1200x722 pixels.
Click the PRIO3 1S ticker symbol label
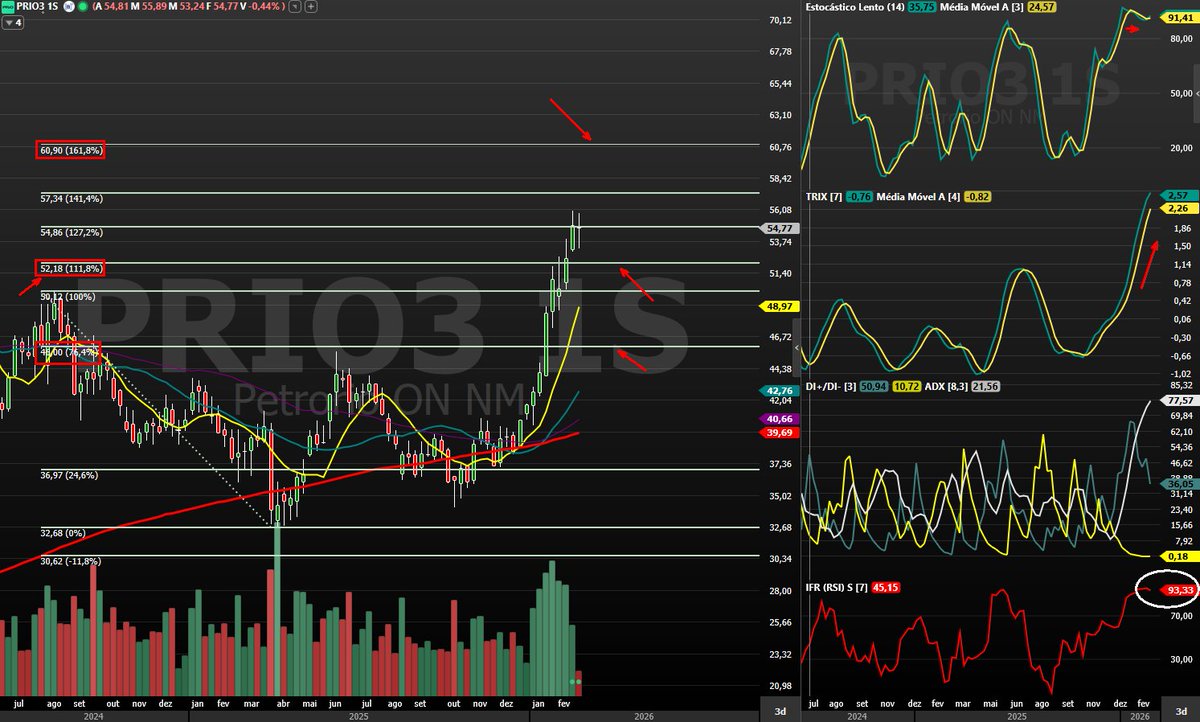coord(37,7)
